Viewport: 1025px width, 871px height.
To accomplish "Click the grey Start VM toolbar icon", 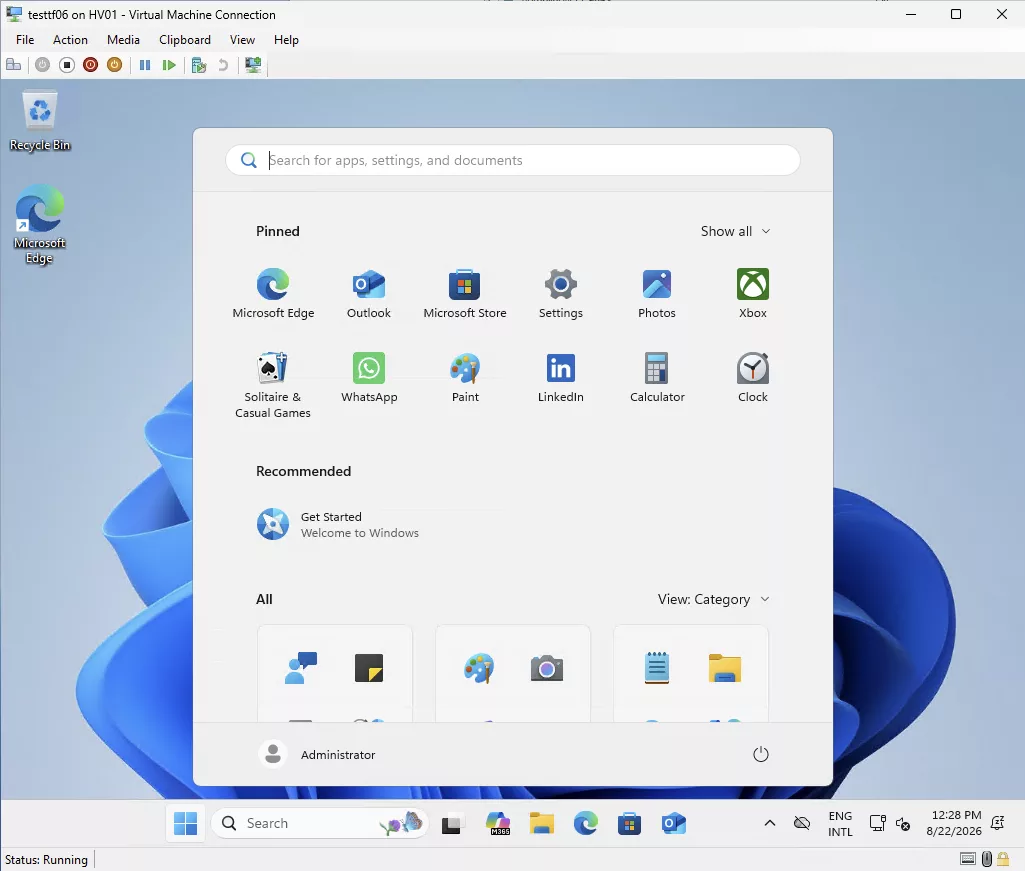I will pyautogui.click(x=42, y=65).
